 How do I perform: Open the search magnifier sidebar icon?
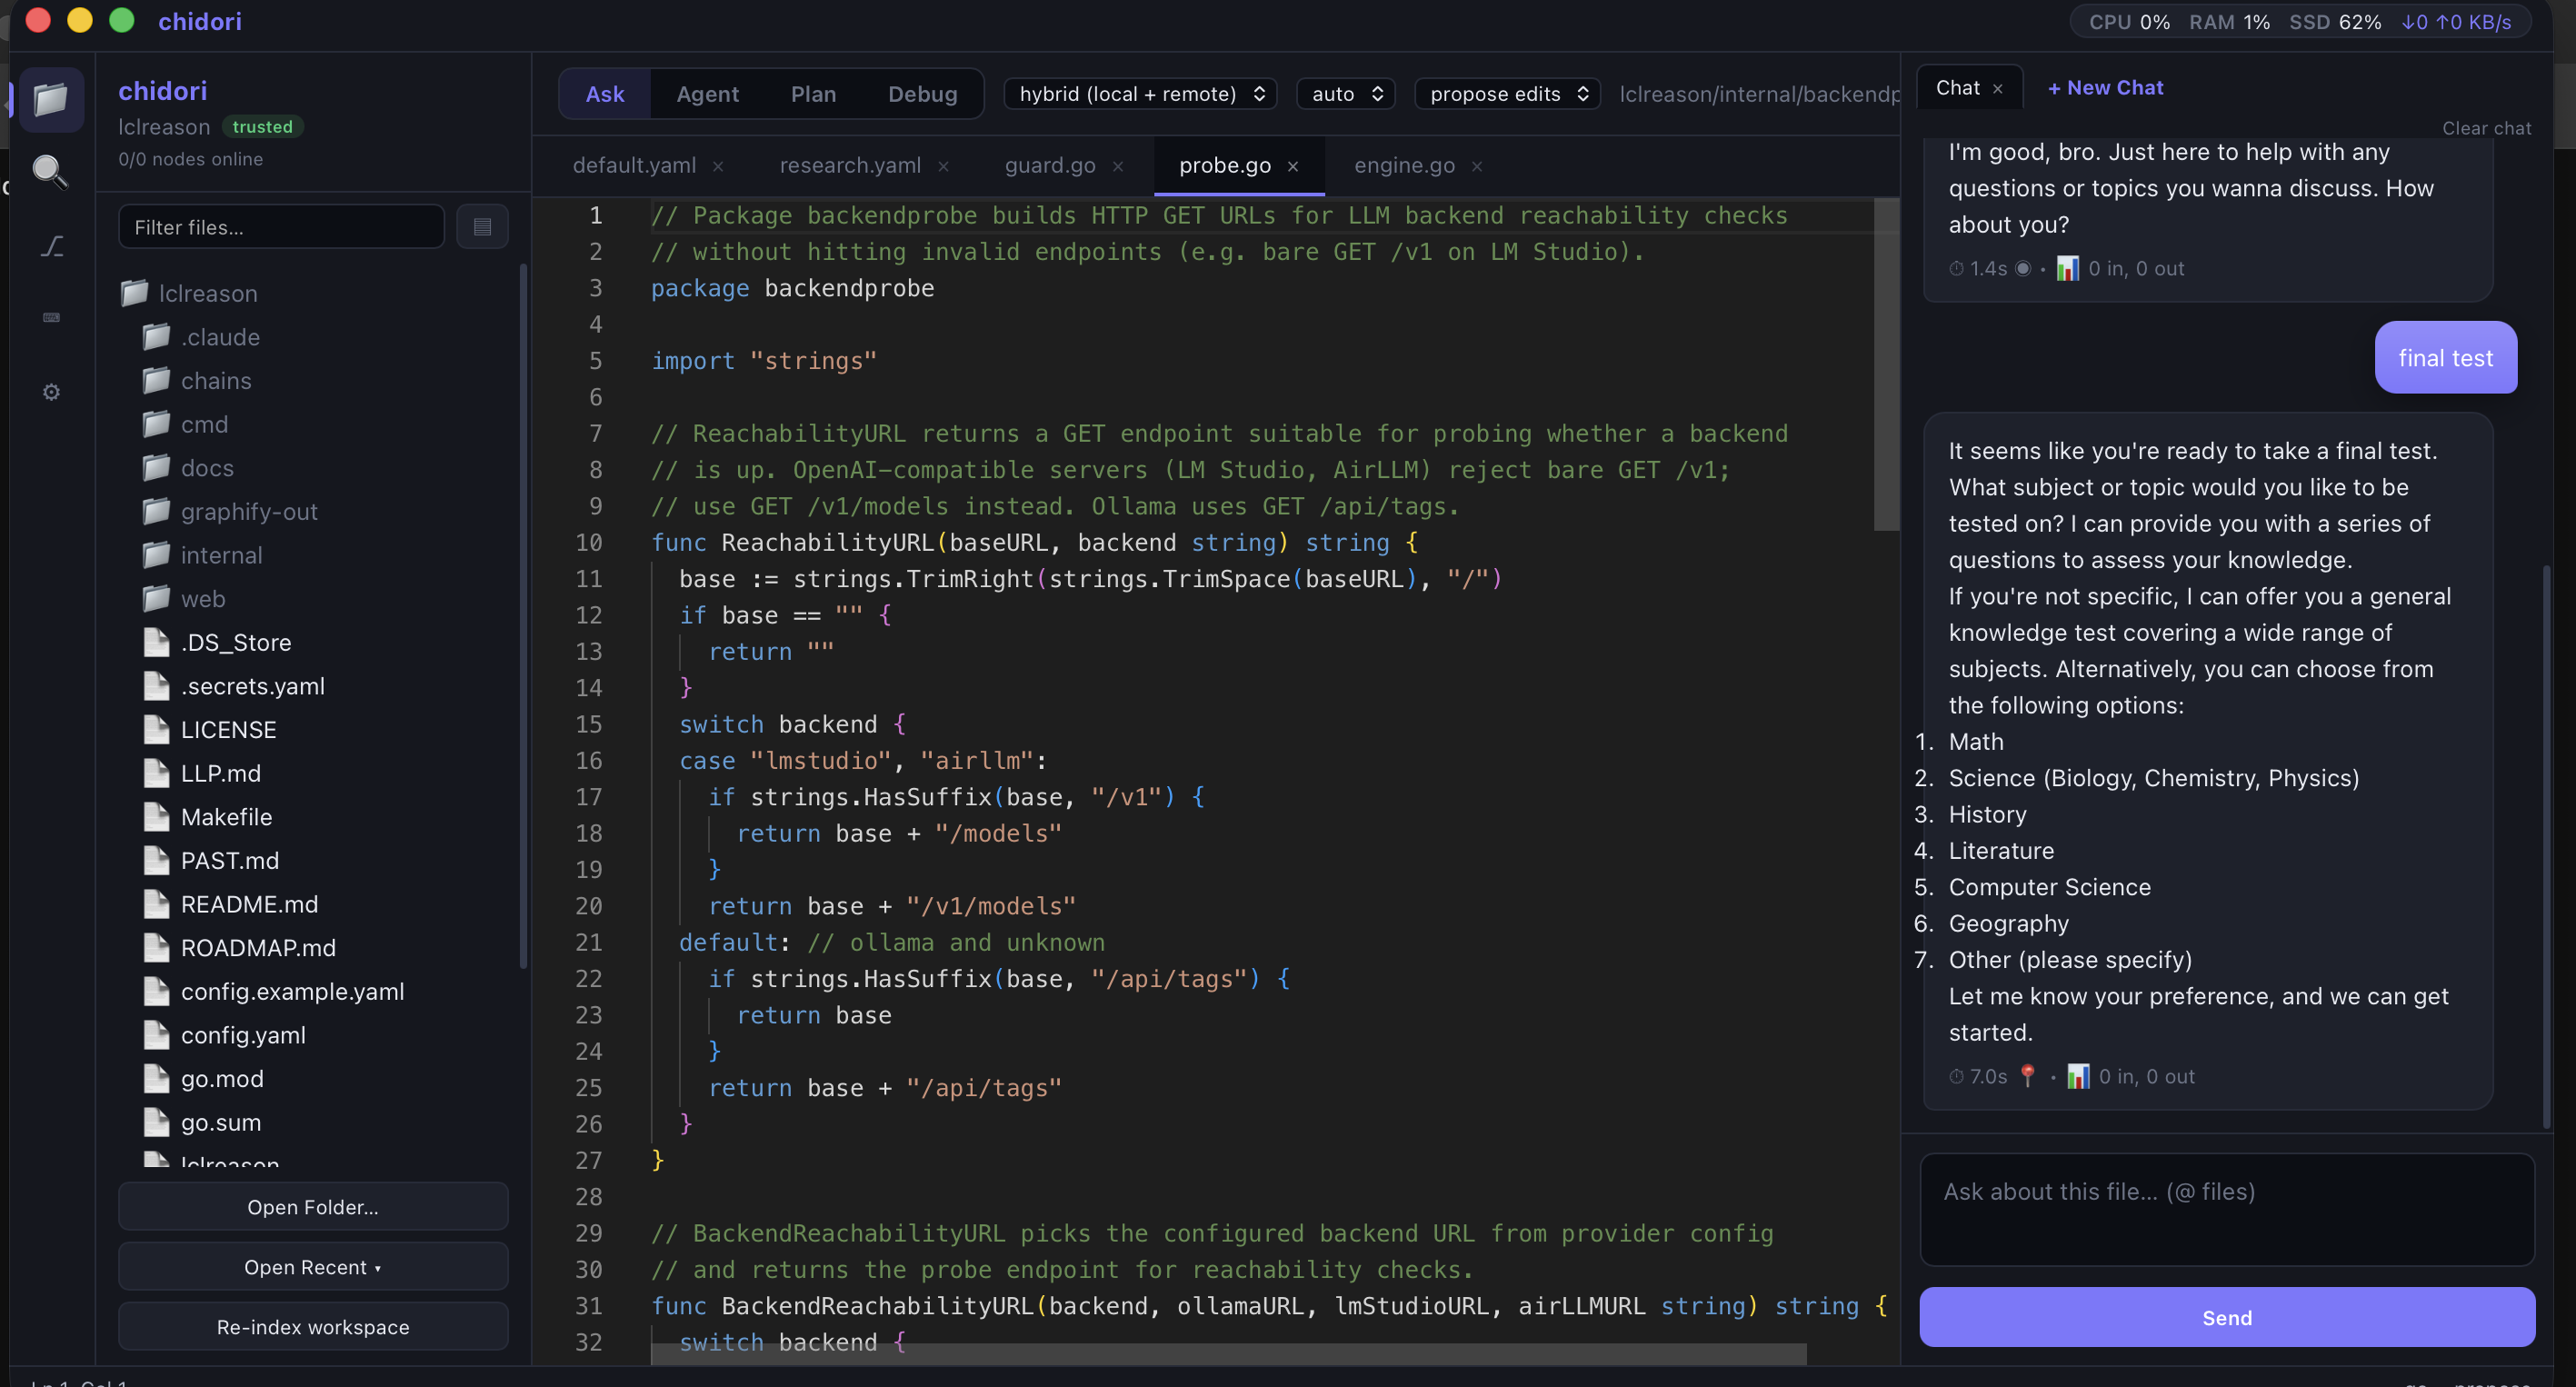pos(50,172)
